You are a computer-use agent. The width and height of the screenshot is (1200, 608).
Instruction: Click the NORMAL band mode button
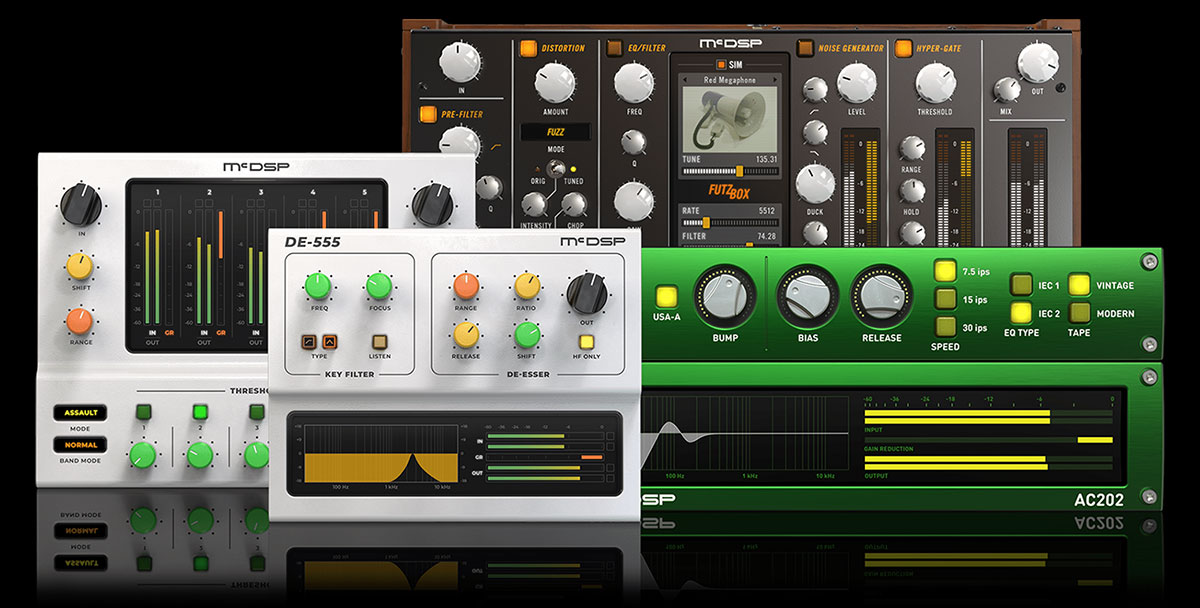coord(79,445)
